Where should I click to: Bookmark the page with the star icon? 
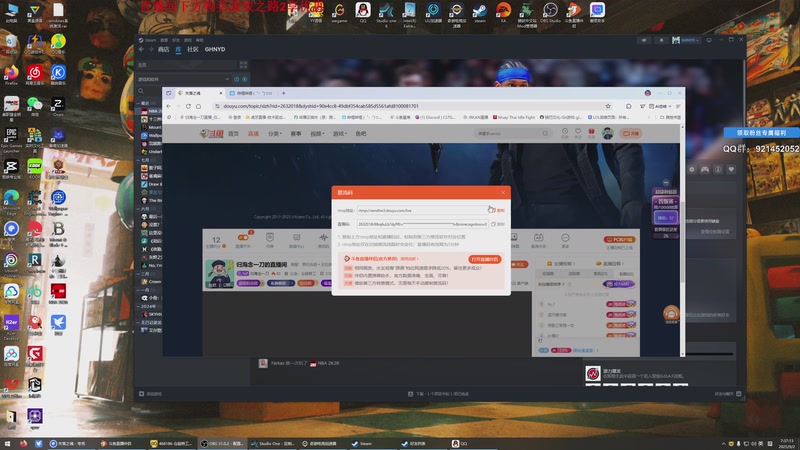pos(608,106)
